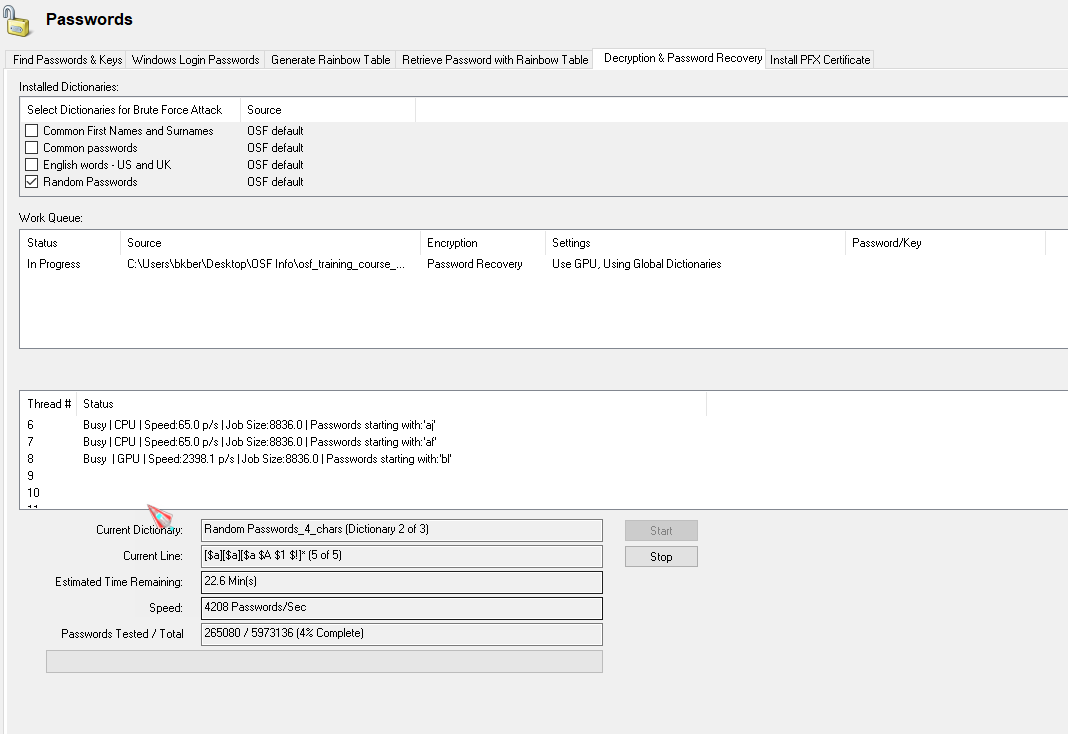1068x734 pixels.
Task: Click the Settings column header
Action: pos(695,243)
